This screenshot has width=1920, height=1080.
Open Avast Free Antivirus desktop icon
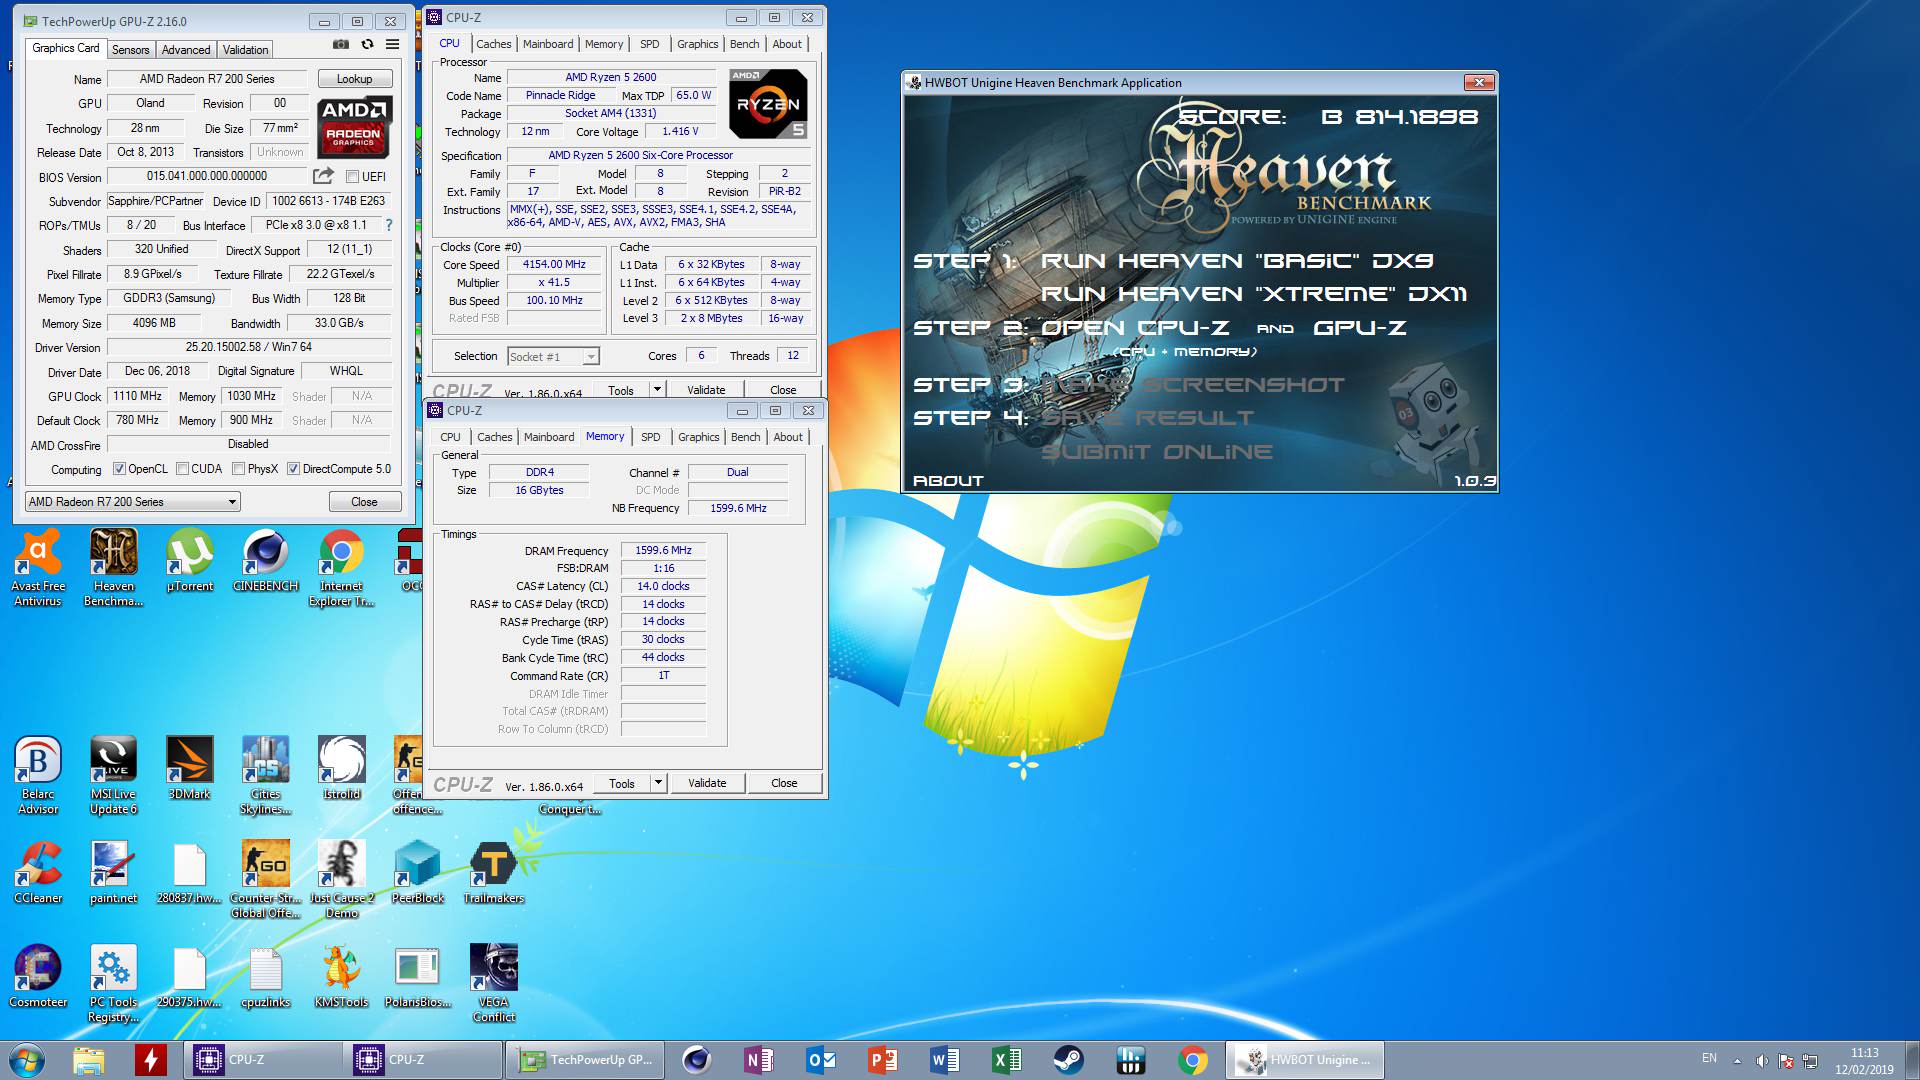click(38, 567)
